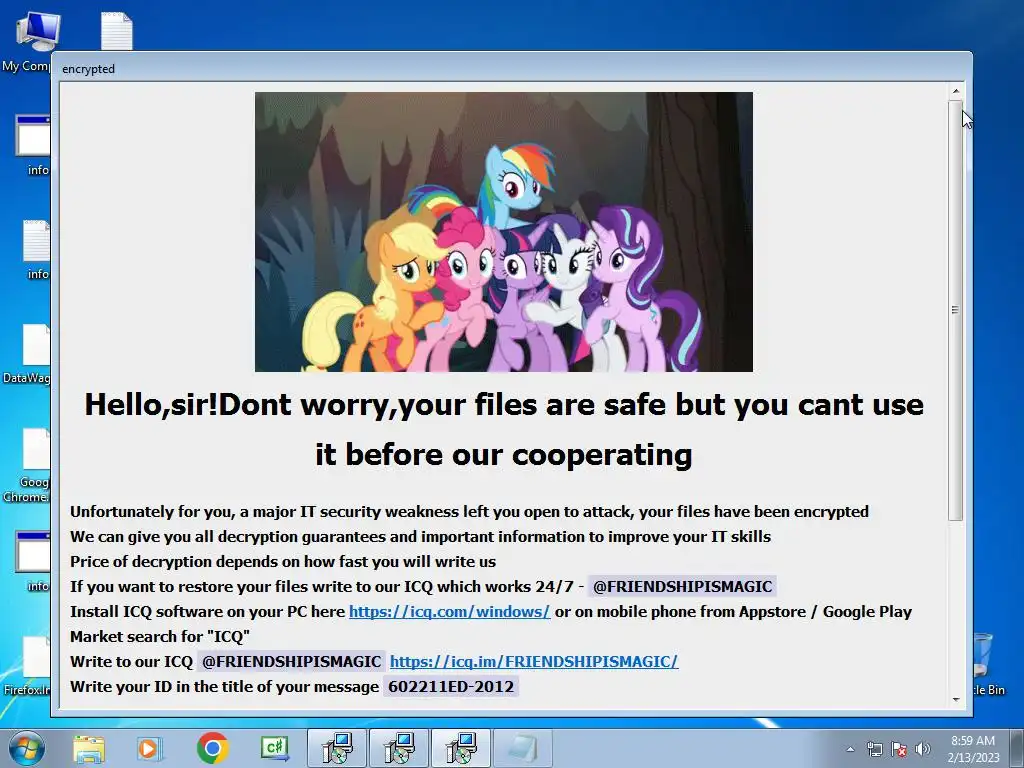
Task: Launch Windows Media Player from taskbar
Action: (148, 748)
